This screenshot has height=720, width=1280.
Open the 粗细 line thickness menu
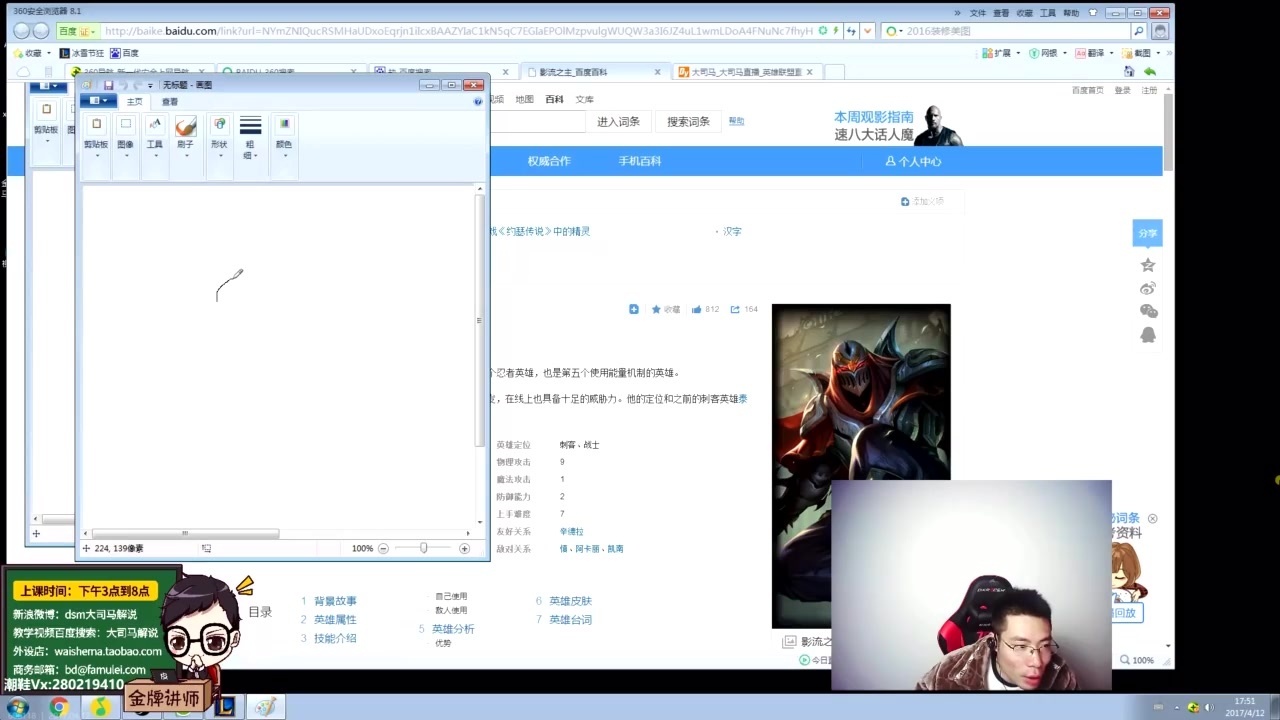(x=250, y=137)
